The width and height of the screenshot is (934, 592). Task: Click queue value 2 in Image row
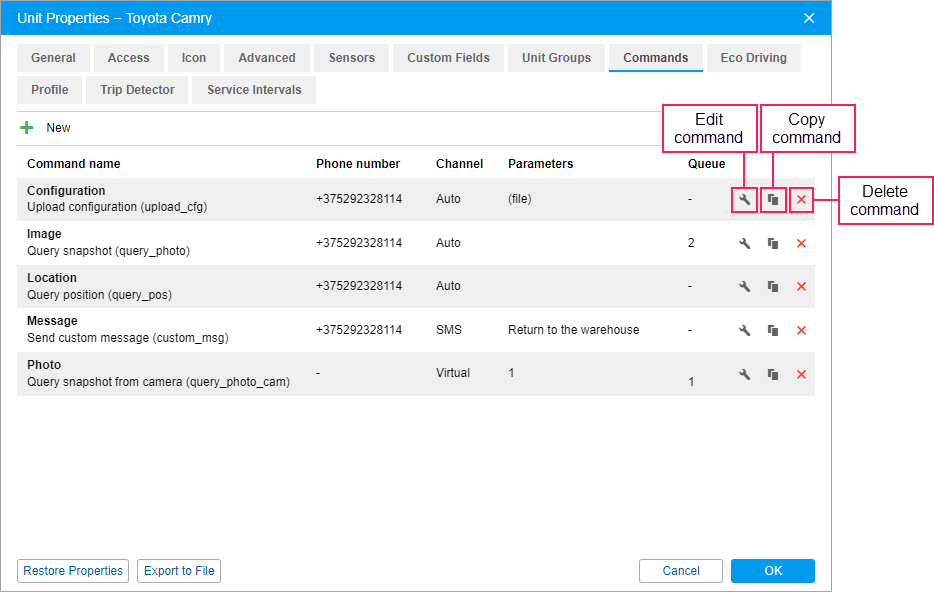[x=691, y=242]
